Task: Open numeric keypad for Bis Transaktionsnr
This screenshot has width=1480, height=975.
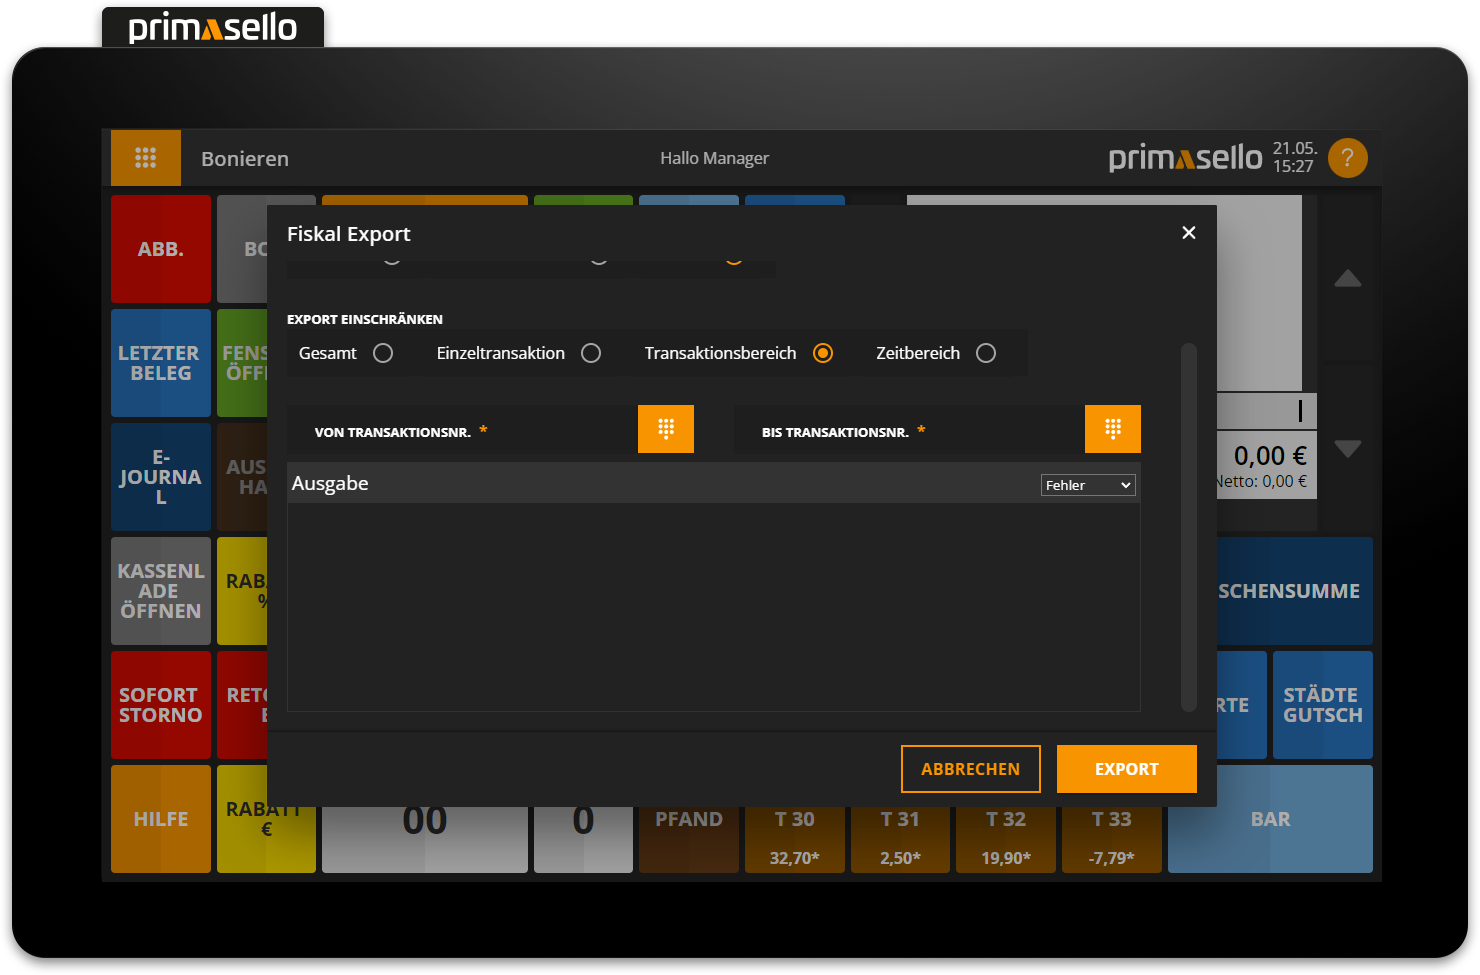Action: tap(1112, 428)
